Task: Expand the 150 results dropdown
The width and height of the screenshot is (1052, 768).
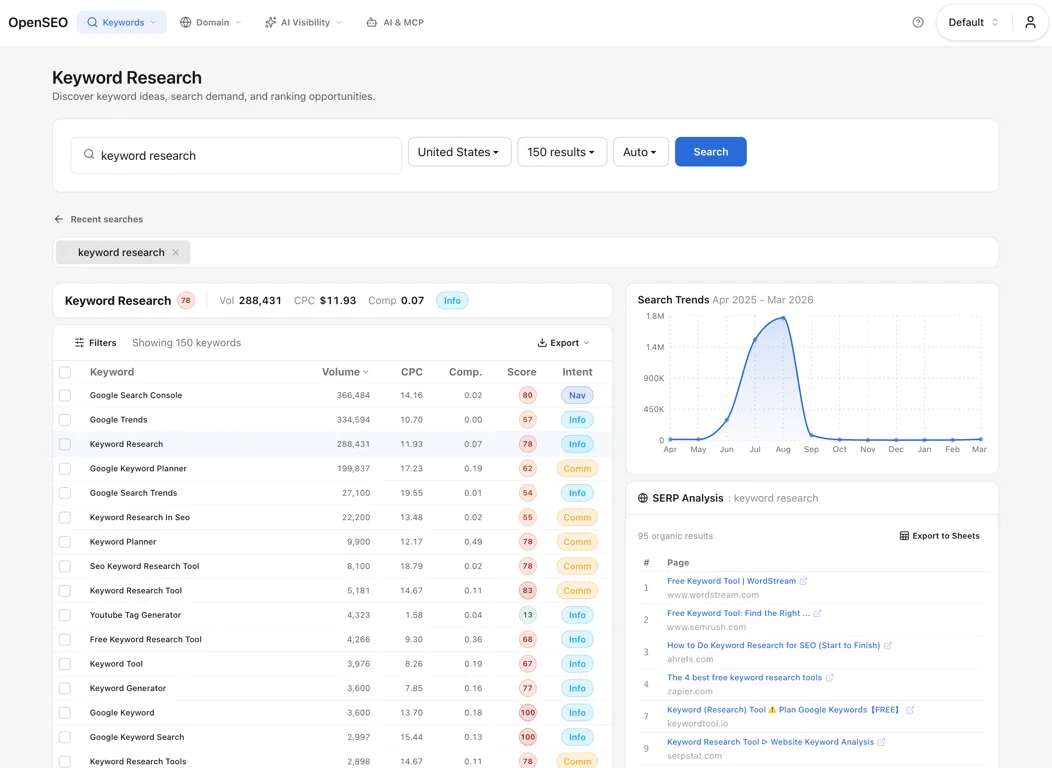Action: [562, 152]
